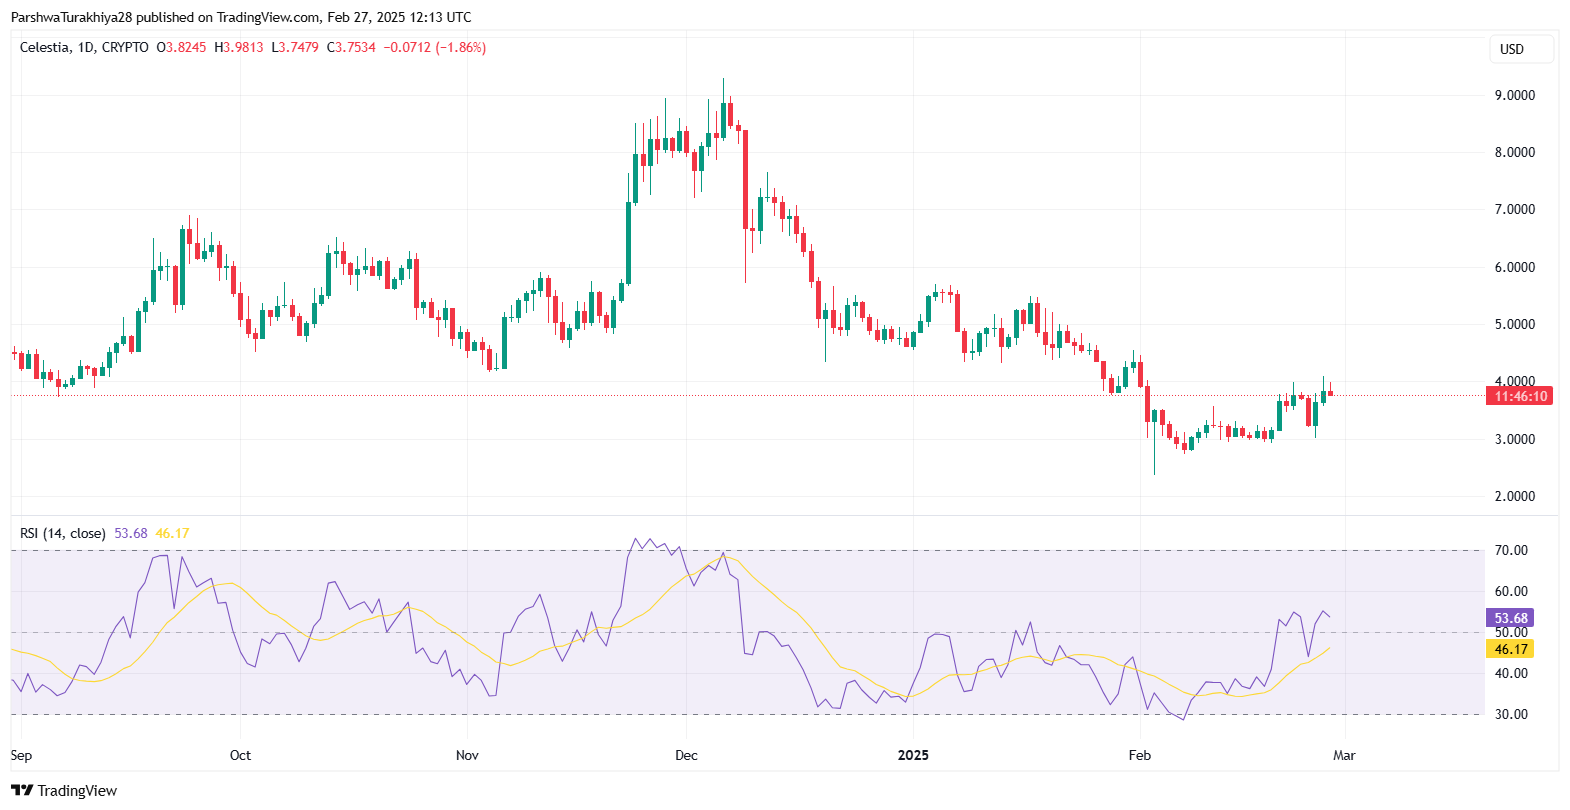
Task: Open the USD currency selector
Action: [x=1521, y=49]
